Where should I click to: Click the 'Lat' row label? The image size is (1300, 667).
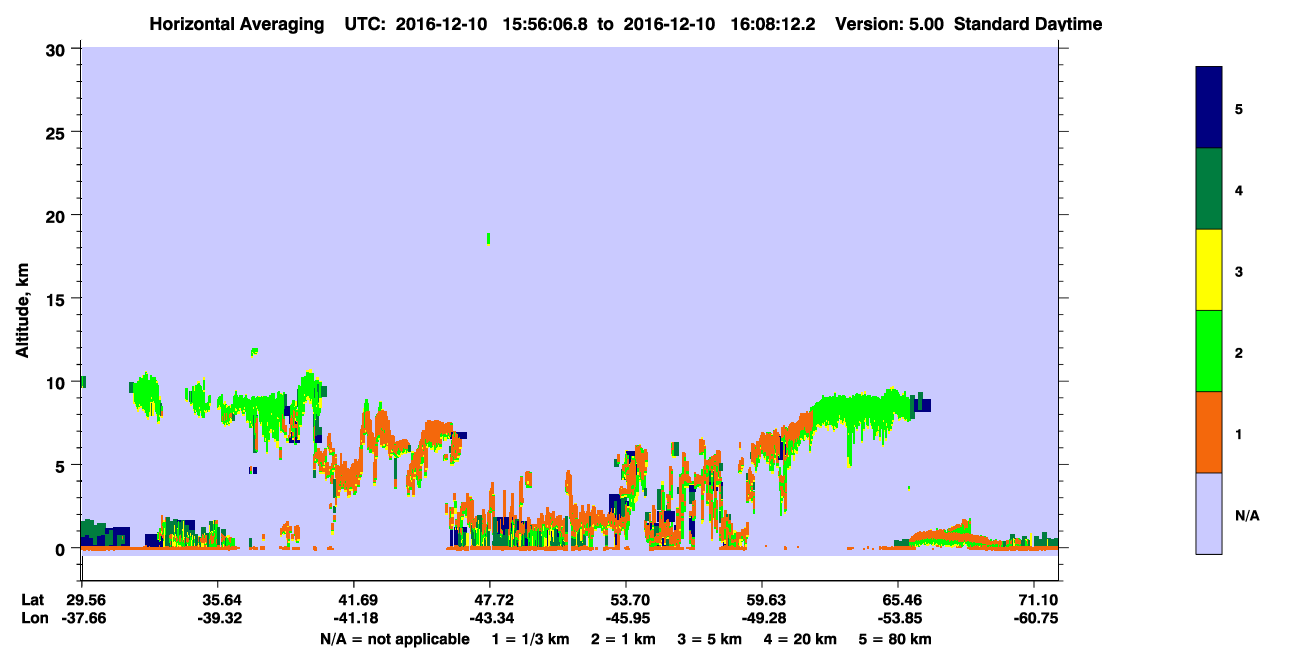click(x=33, y=600)
